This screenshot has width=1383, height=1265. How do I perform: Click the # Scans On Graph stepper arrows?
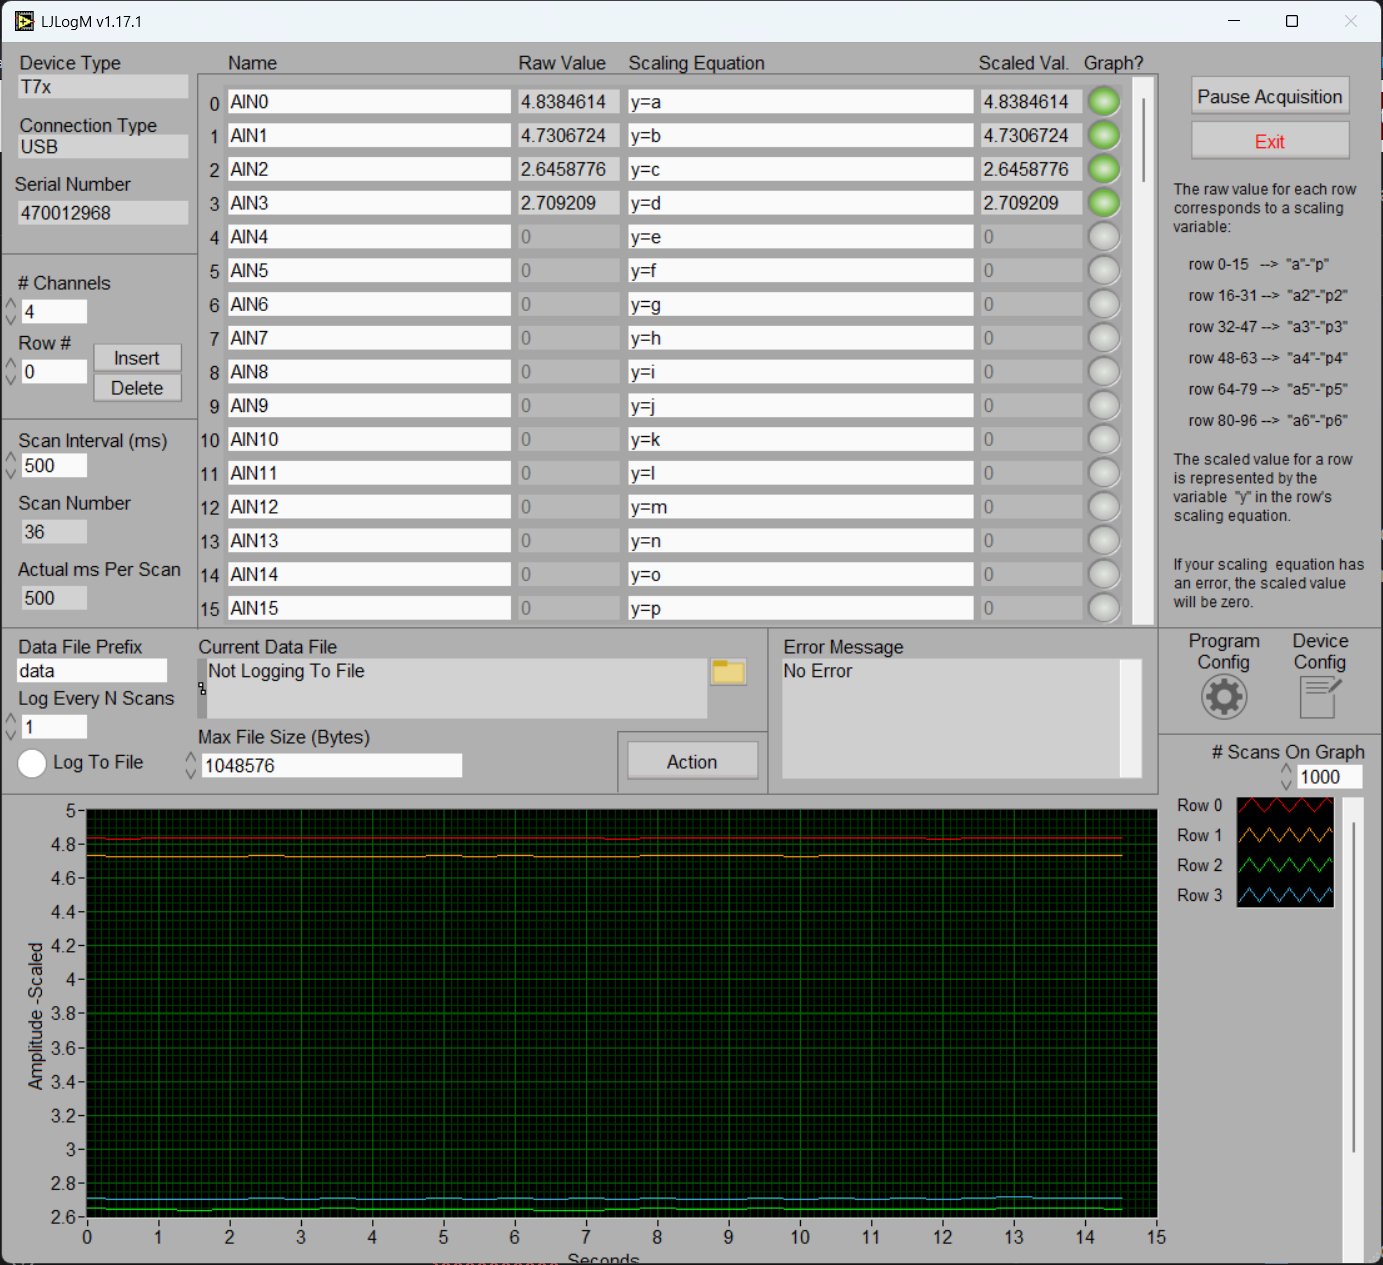click(x=1286, y=777)
